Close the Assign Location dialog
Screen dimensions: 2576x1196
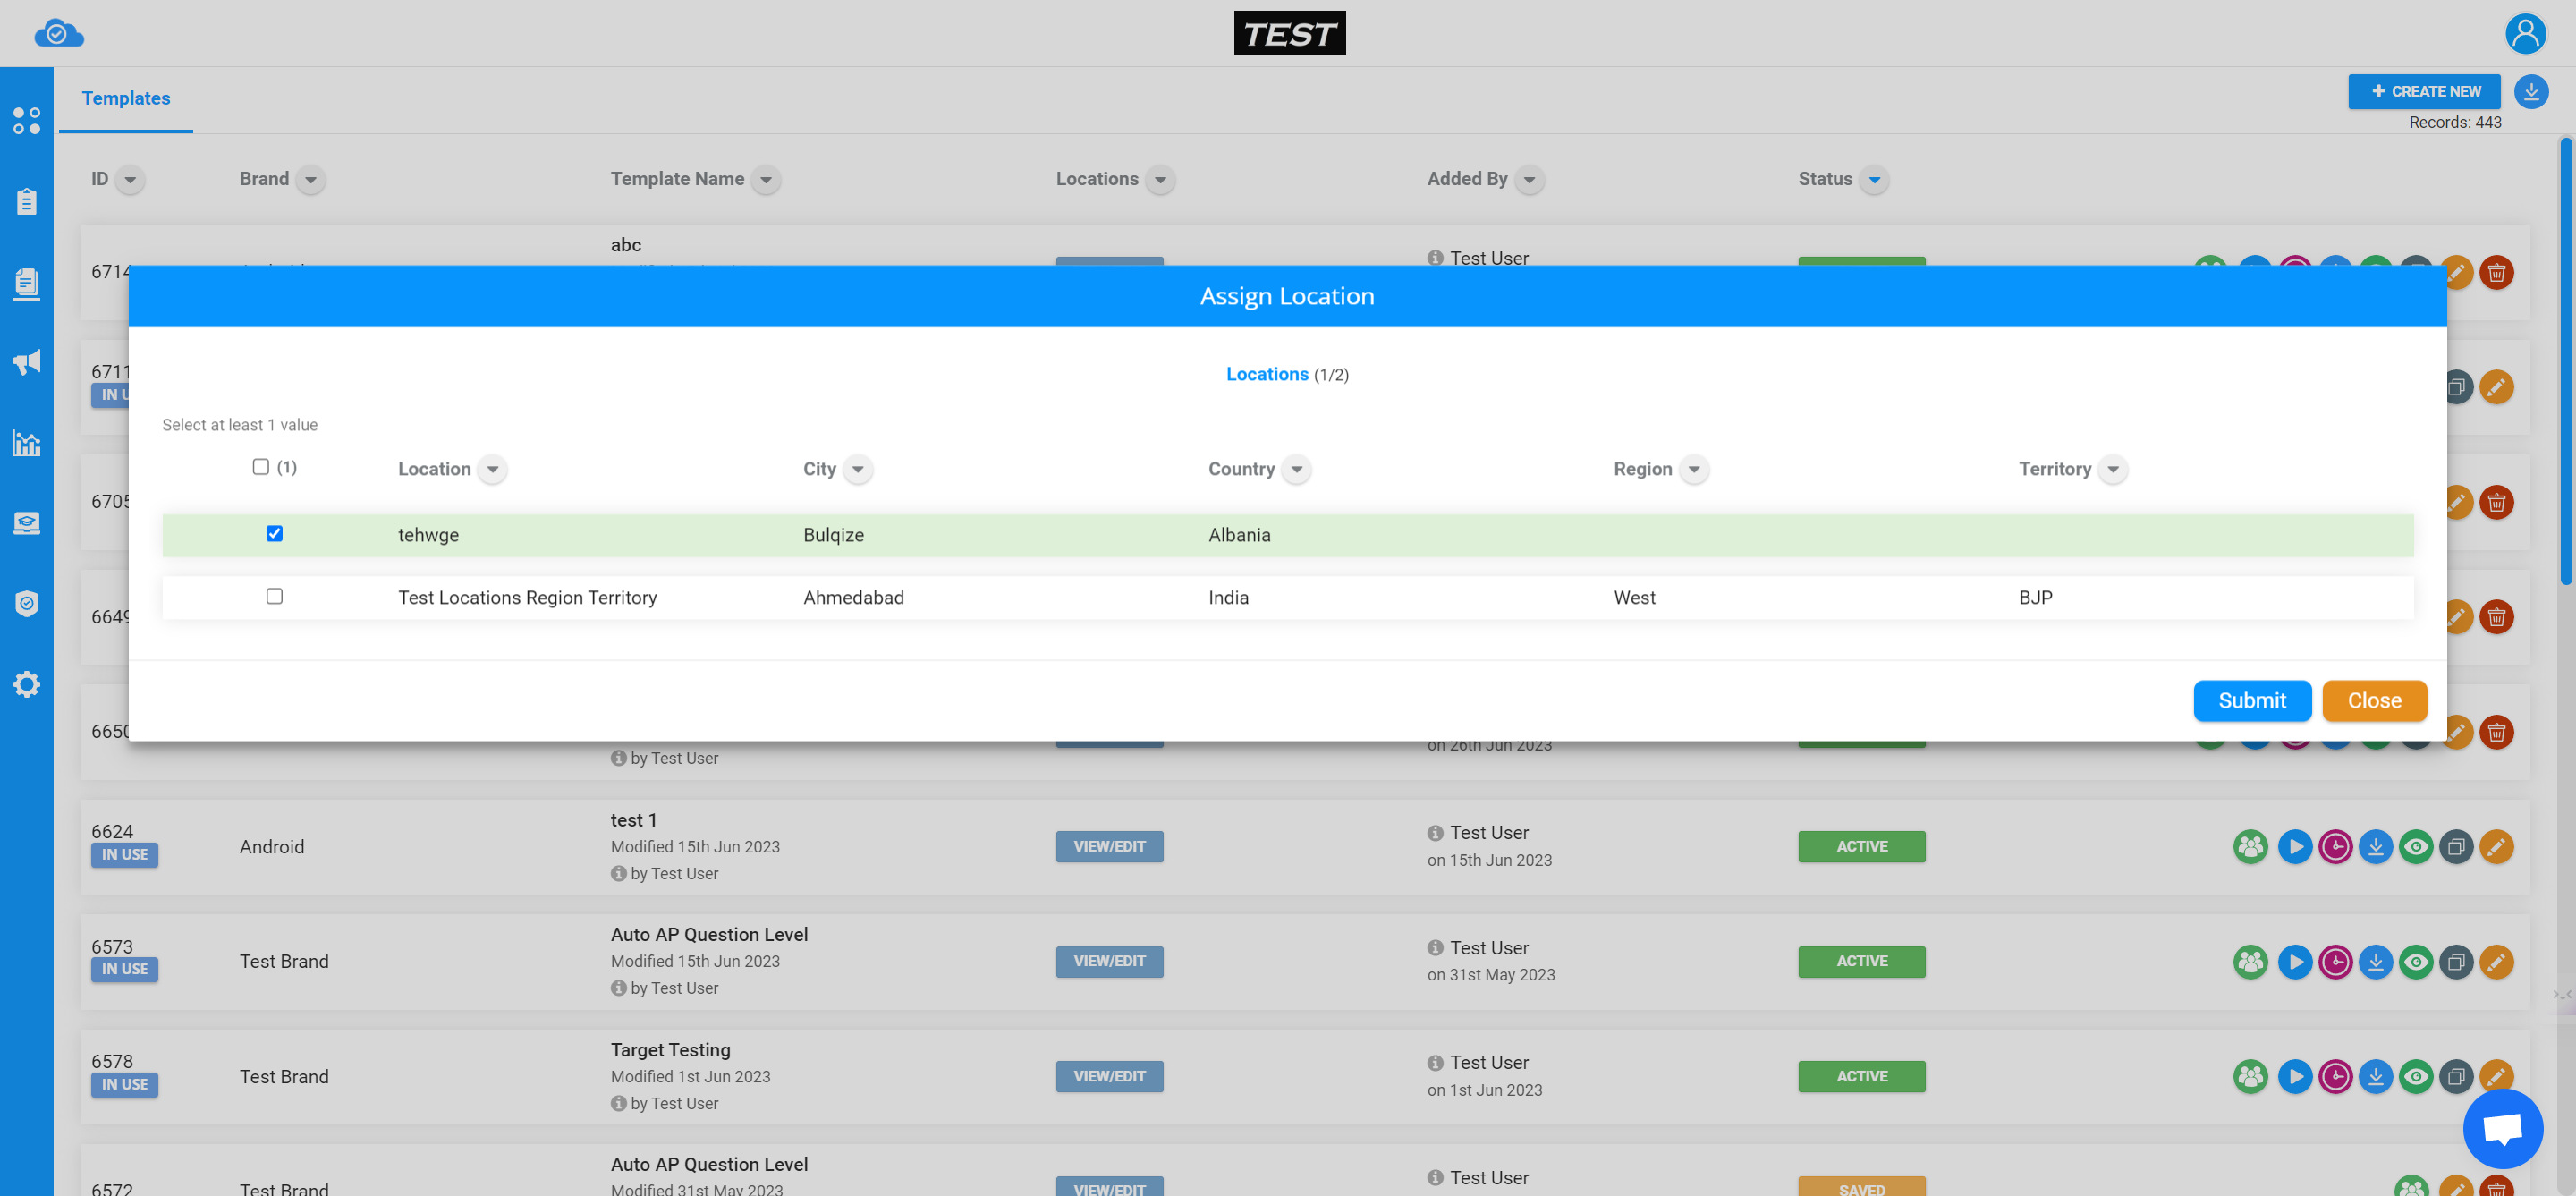coord(2374,701)
